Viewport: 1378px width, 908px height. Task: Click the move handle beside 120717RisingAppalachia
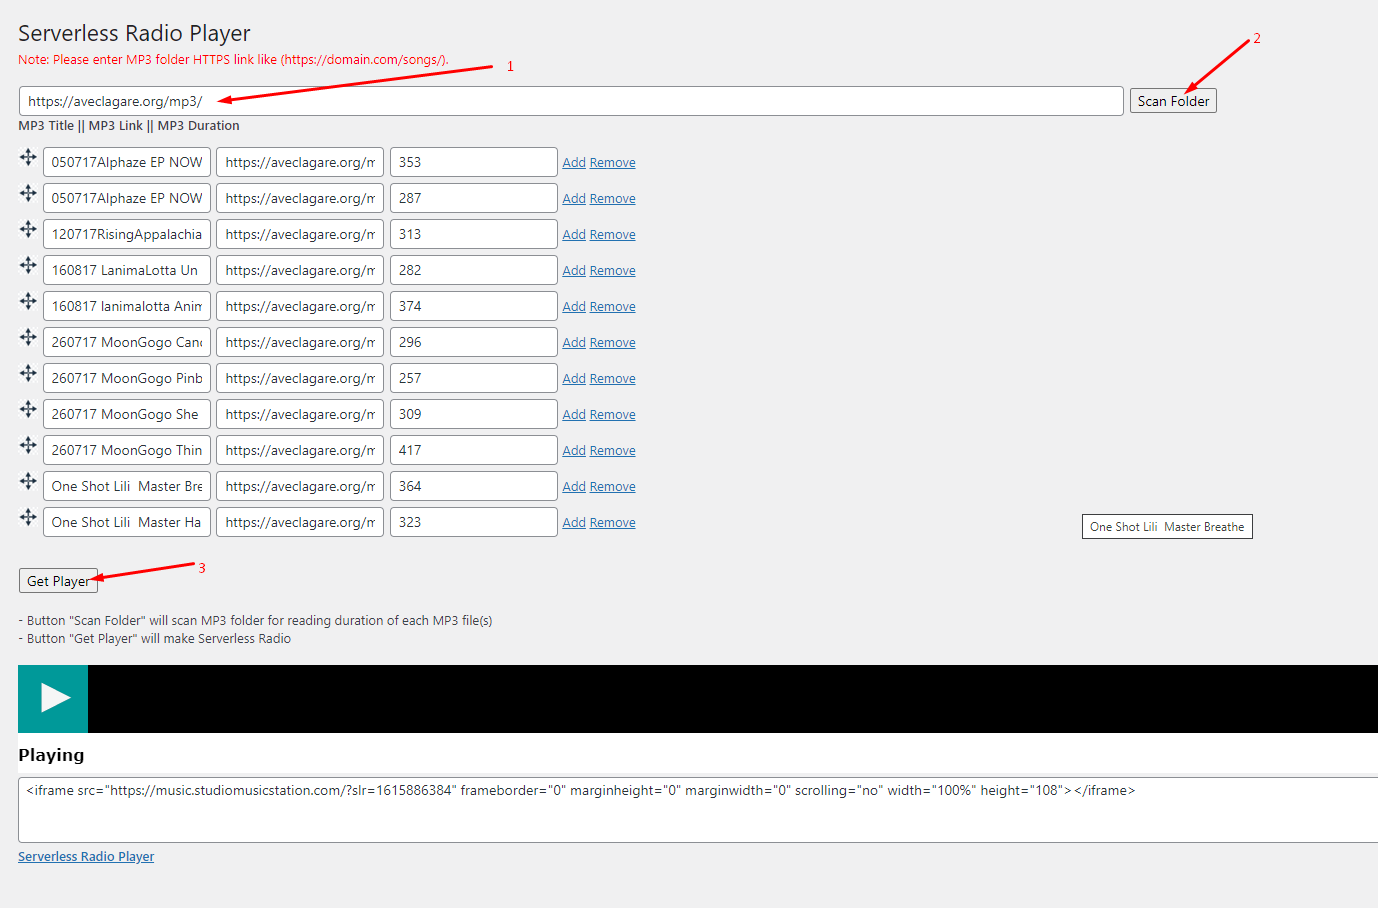pos(28,229)
